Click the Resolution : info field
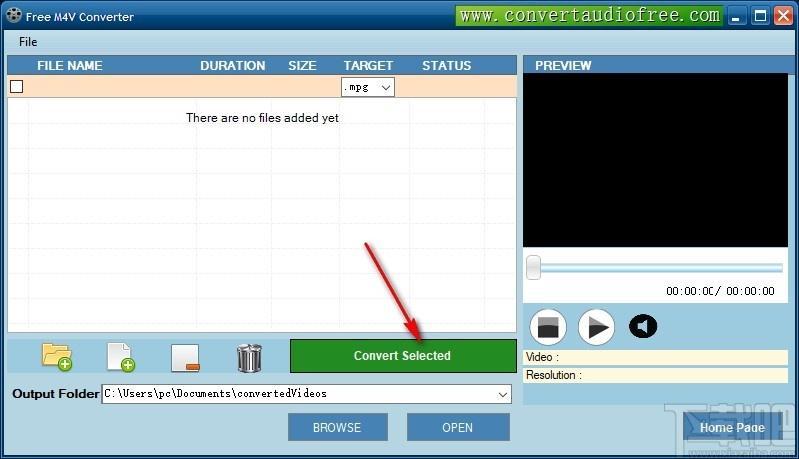The width and height of the screenshot is (799, 459). (655, 375)
